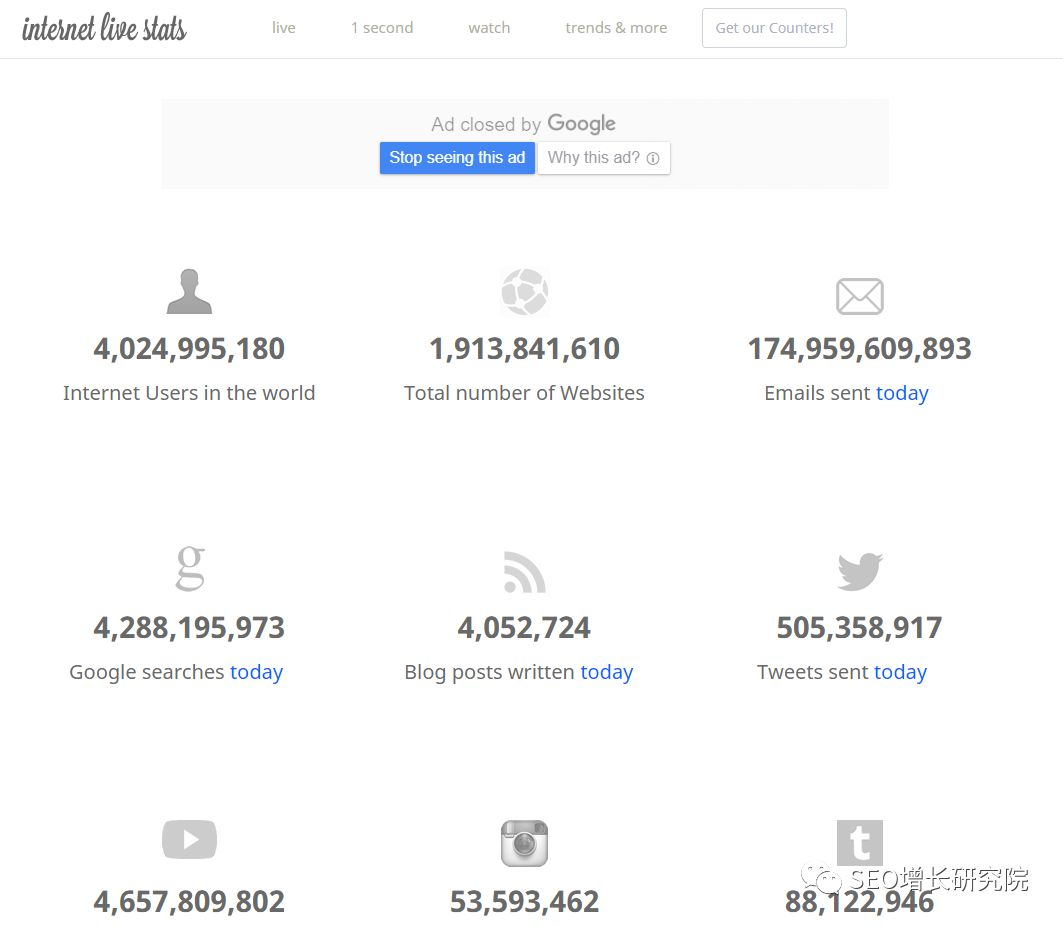Image resolution: width=1063 pixels, height=926 pixels.
Task: Click the Emails sent envelope icon
Action: 860,296
